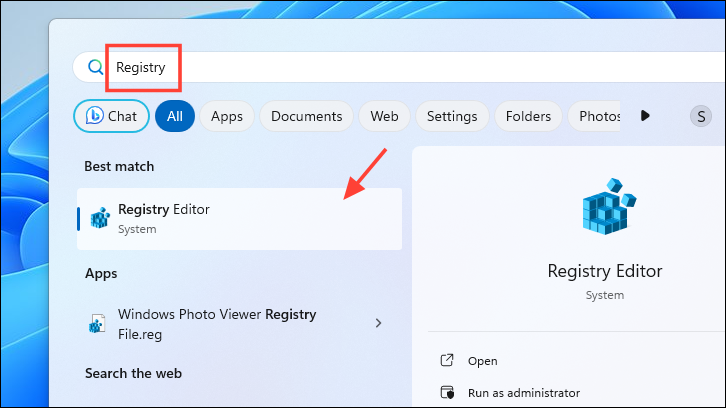Open Registry Editor best match result
The width and height of the screenshot is (726, 408).
point(239,219)
